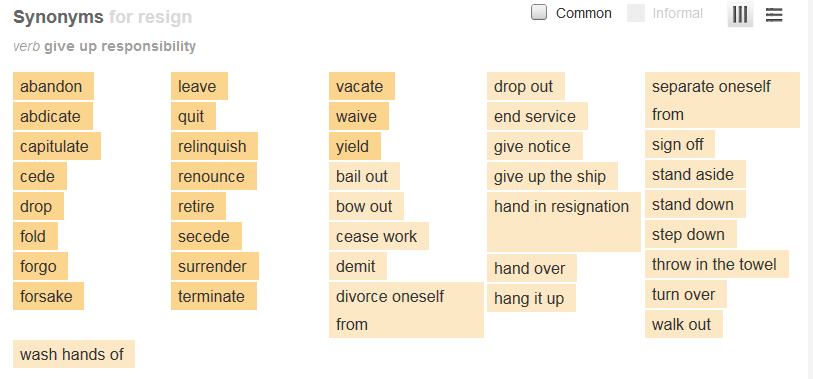
Task: Open 'divorce oneself from' entry
Action: 406,310
